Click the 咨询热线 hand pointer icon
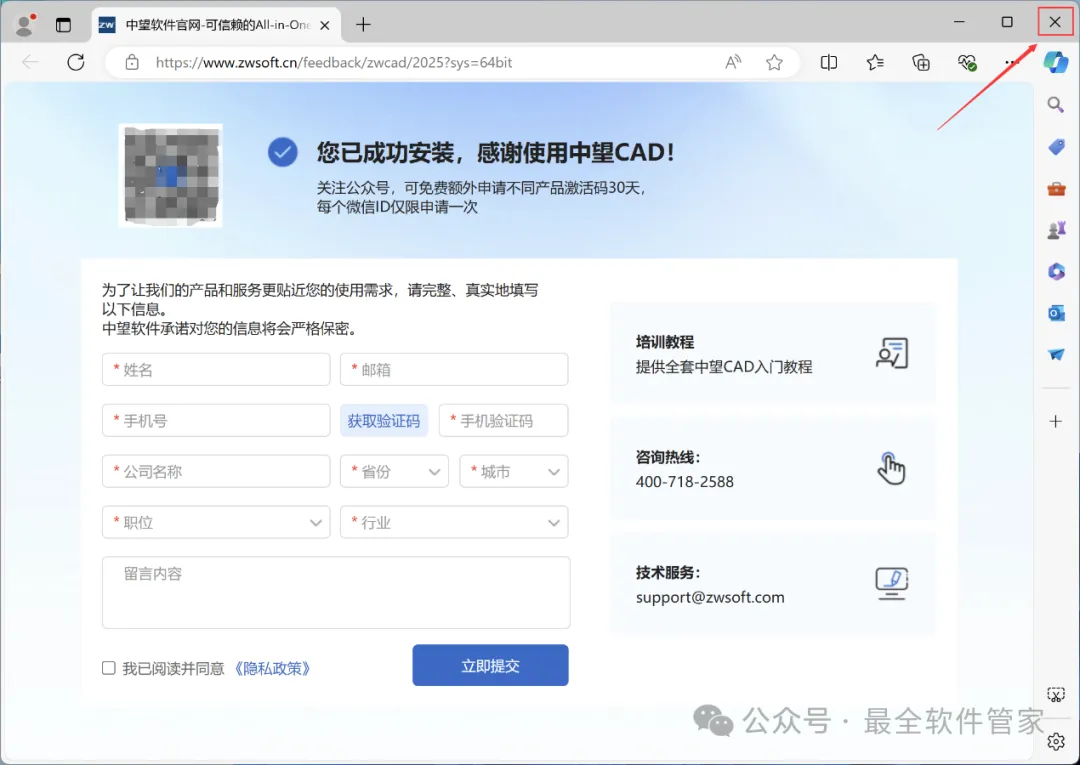1080x765 pixels. [891, 468]
